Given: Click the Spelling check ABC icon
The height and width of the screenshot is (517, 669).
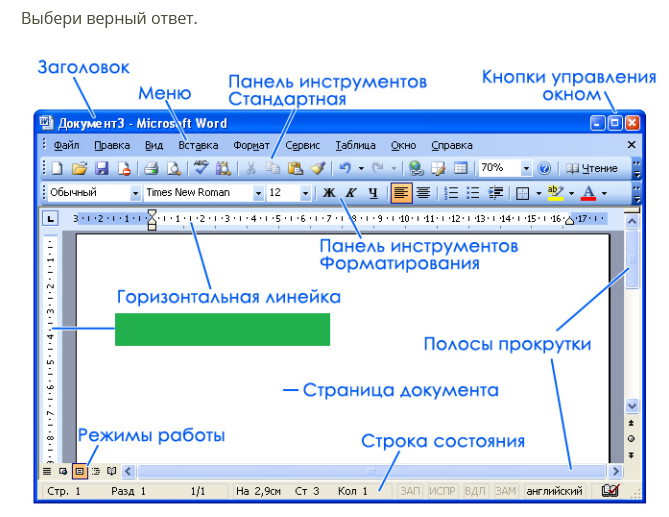Looking at the screenshot, I should [201, 169].
